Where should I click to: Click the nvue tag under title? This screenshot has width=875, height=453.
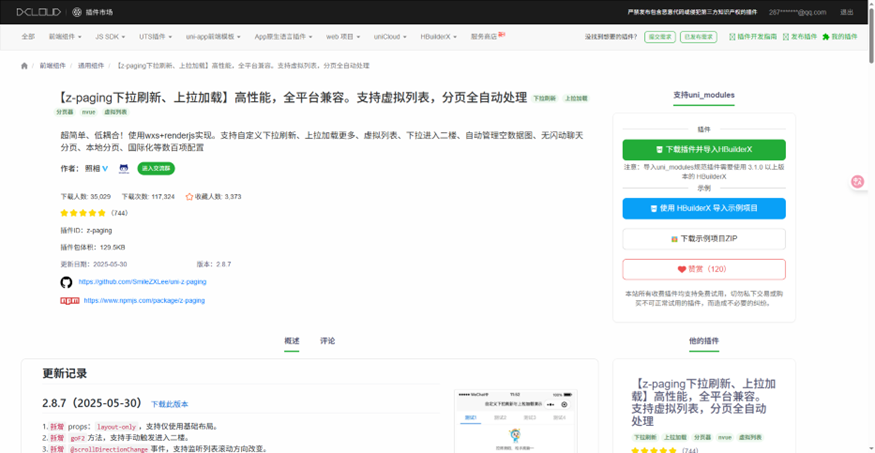88,112
